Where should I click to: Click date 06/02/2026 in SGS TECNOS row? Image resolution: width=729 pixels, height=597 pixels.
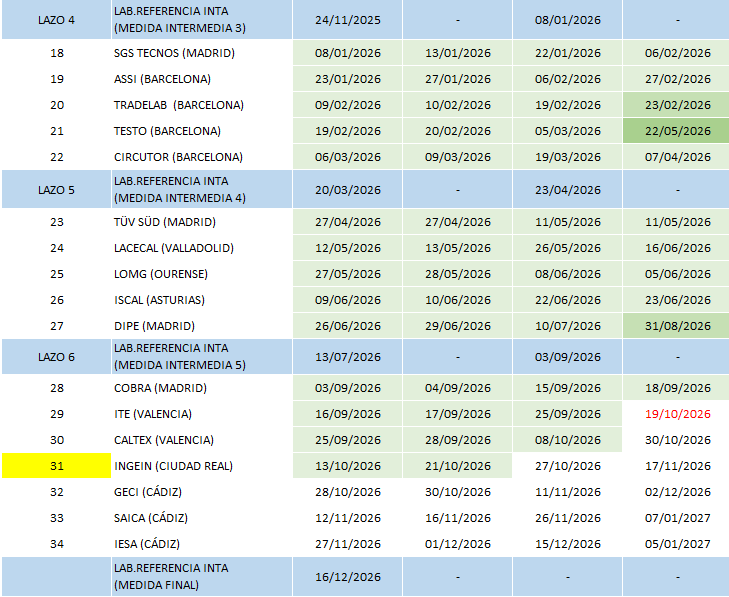point(676,53)
